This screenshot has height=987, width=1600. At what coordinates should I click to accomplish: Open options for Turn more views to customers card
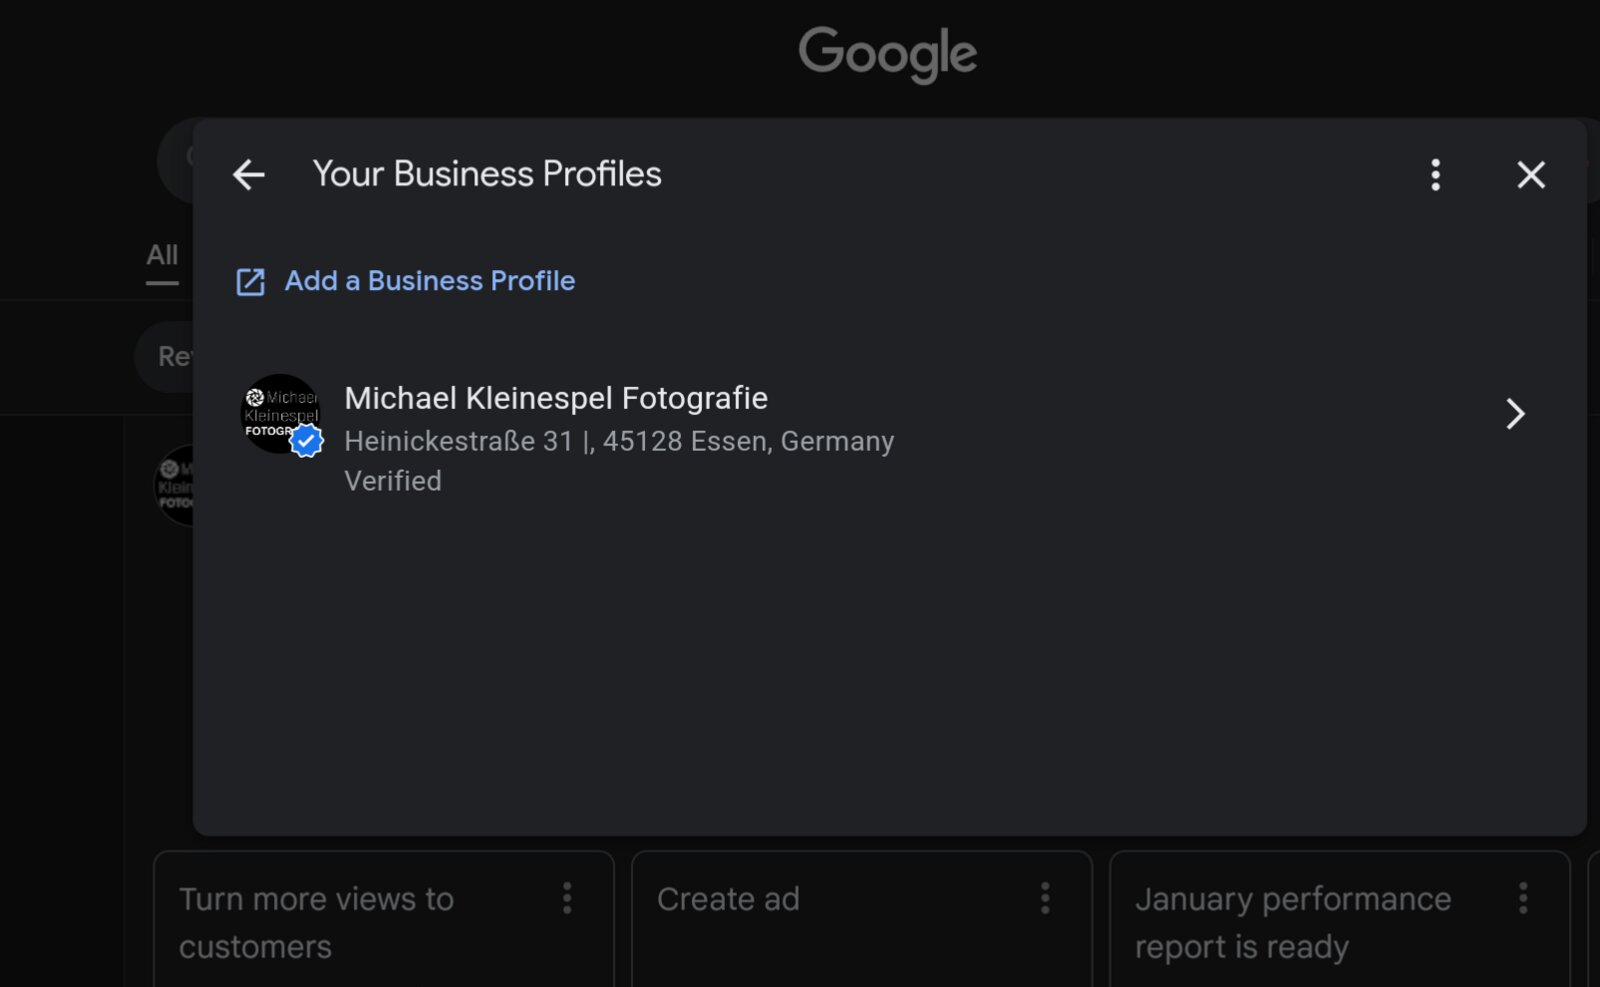pyautogui.click(x=567, y=898)
